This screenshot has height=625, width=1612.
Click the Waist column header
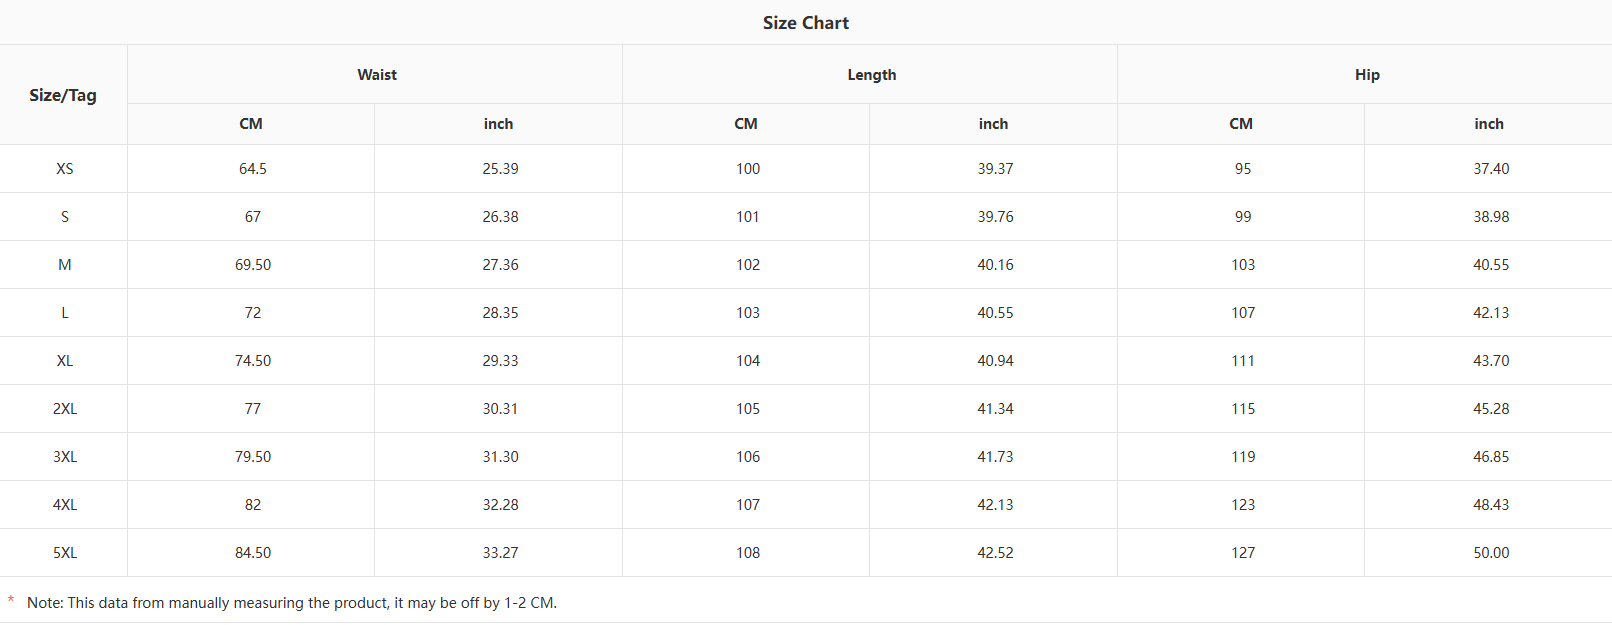(377, 75)
